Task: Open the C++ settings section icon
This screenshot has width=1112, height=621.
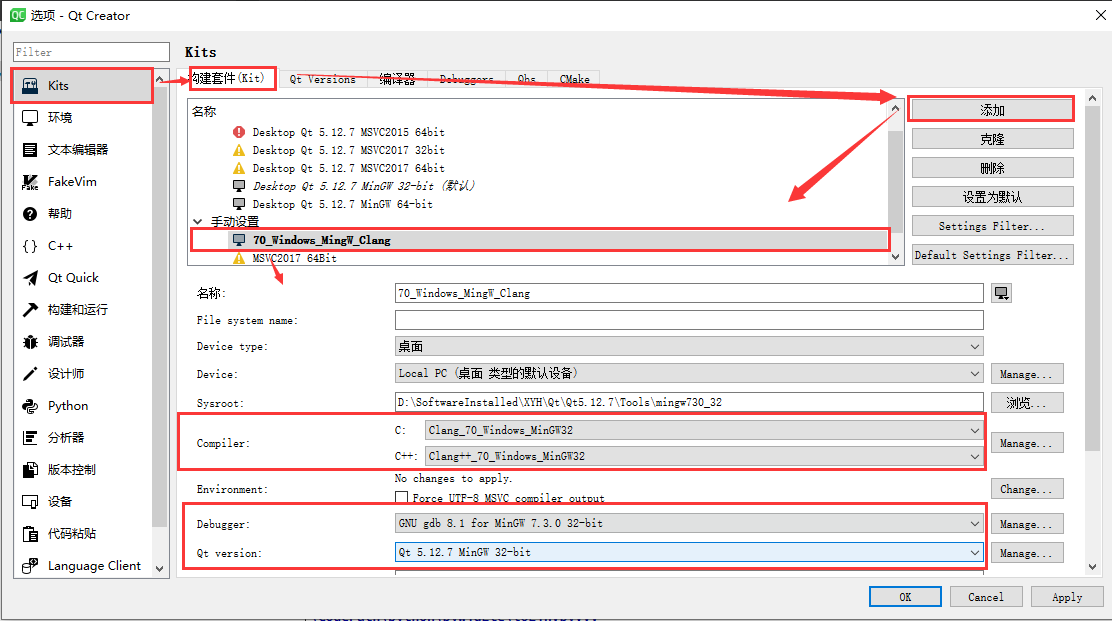Action: click(30, 245)
